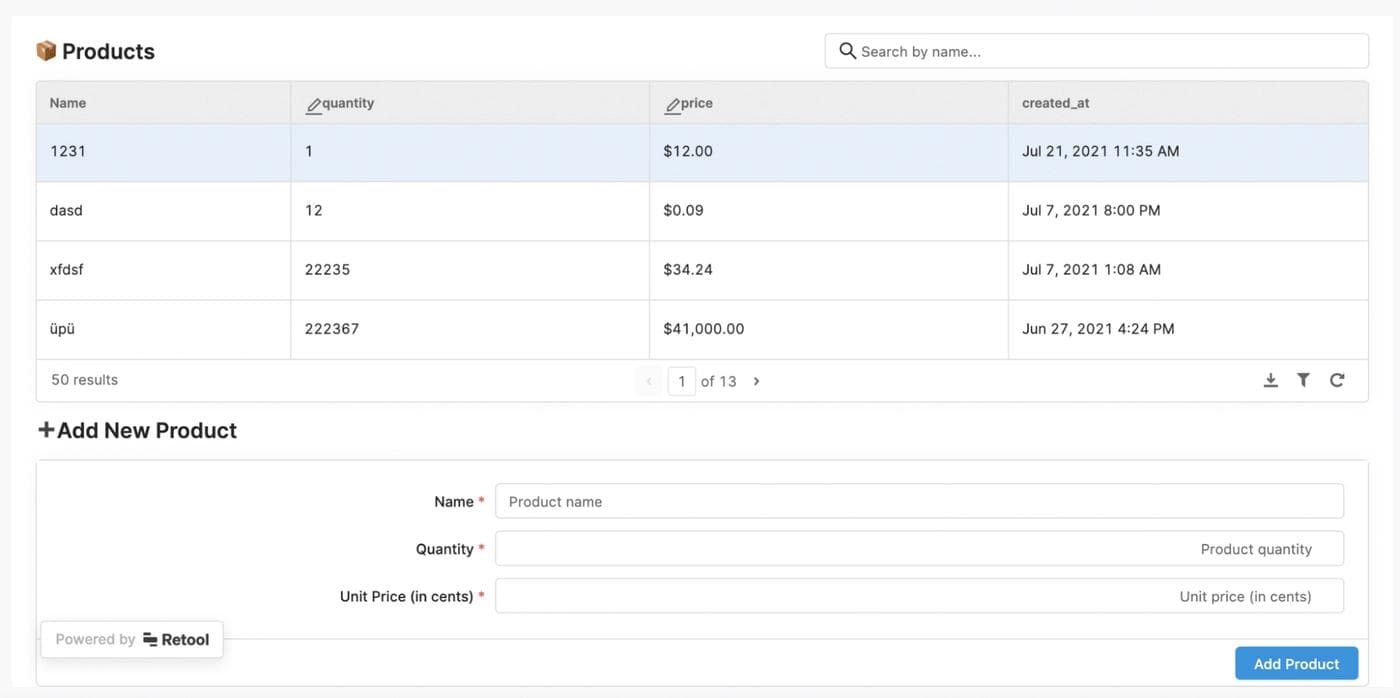Open the Powered by Retool link
Viewport: 1400px width, 698px height.
point(132,639)
